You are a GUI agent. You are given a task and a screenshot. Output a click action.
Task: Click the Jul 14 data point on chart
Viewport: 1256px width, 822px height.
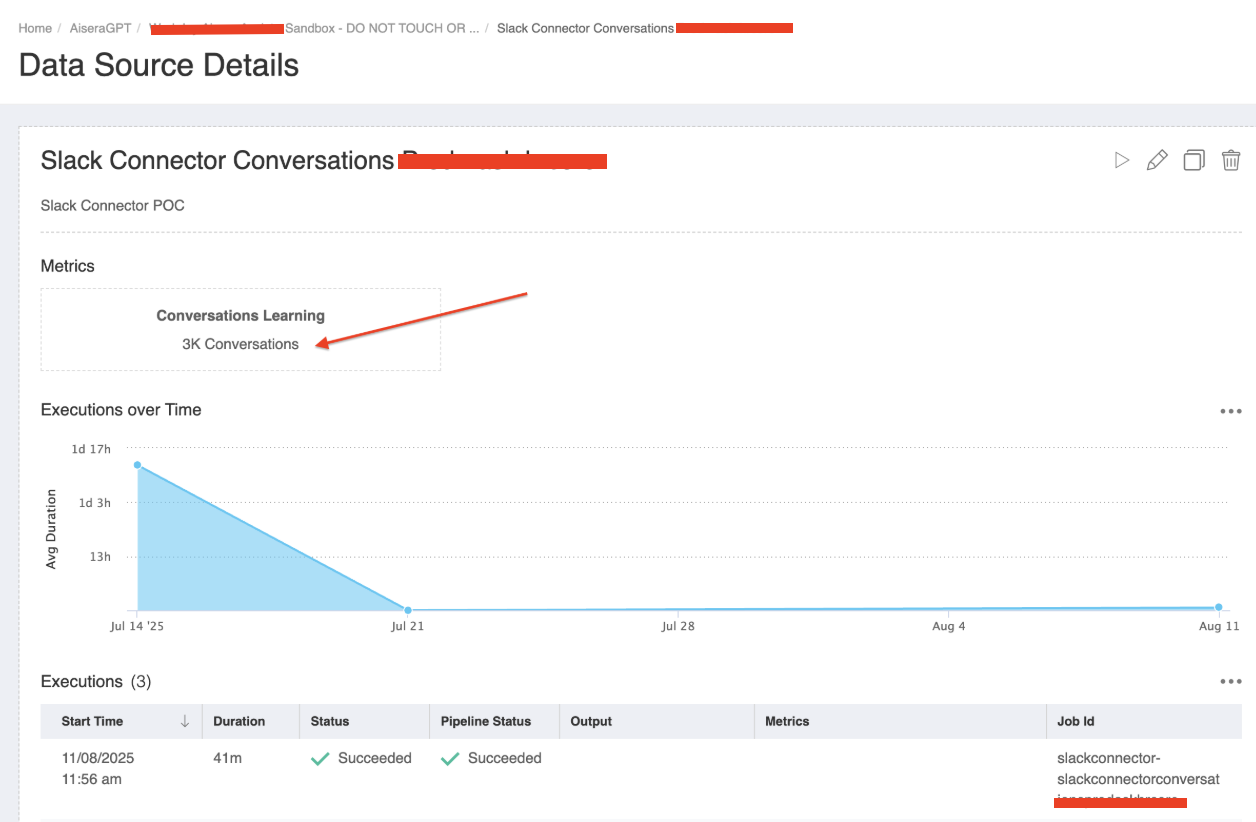137,464
